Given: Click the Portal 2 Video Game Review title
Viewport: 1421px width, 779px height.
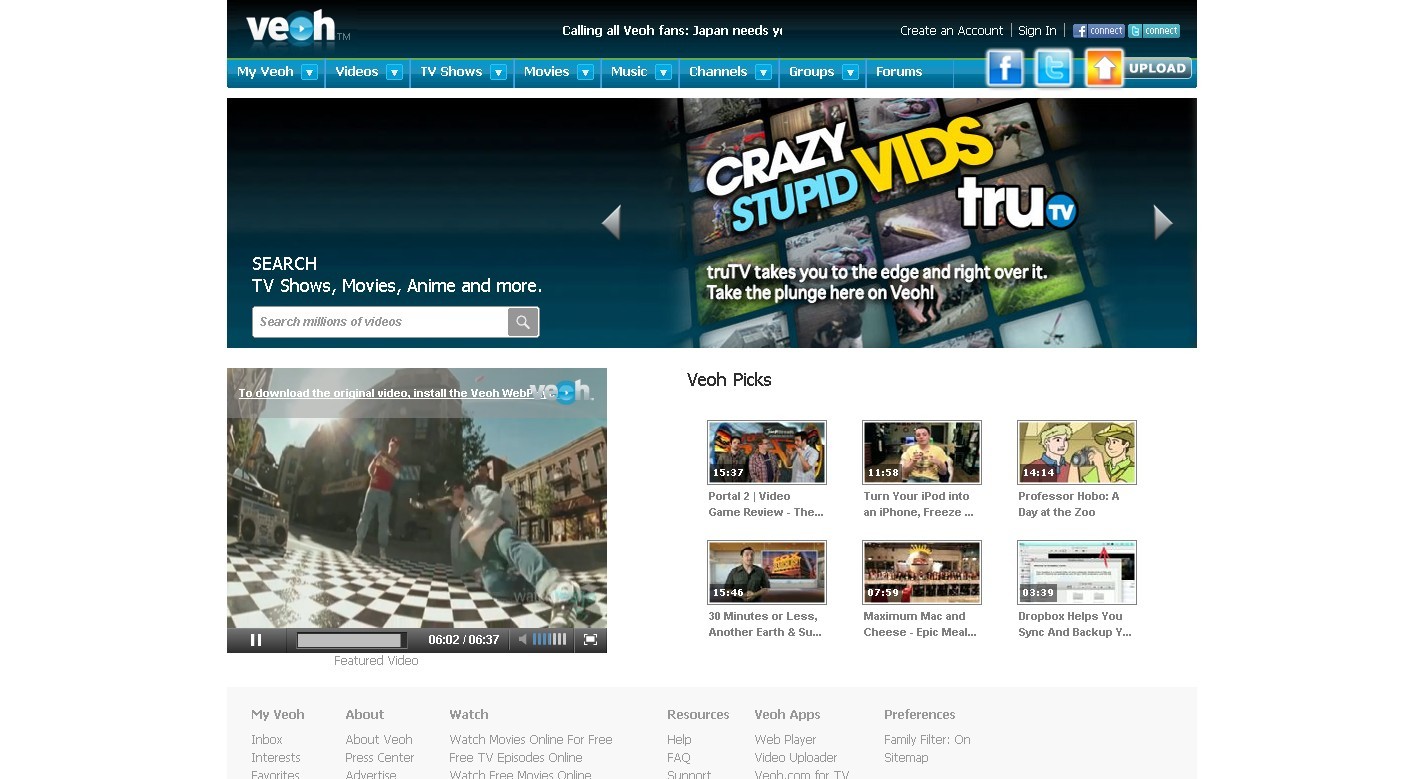Looking at the screenshot, I should point(766,504).
